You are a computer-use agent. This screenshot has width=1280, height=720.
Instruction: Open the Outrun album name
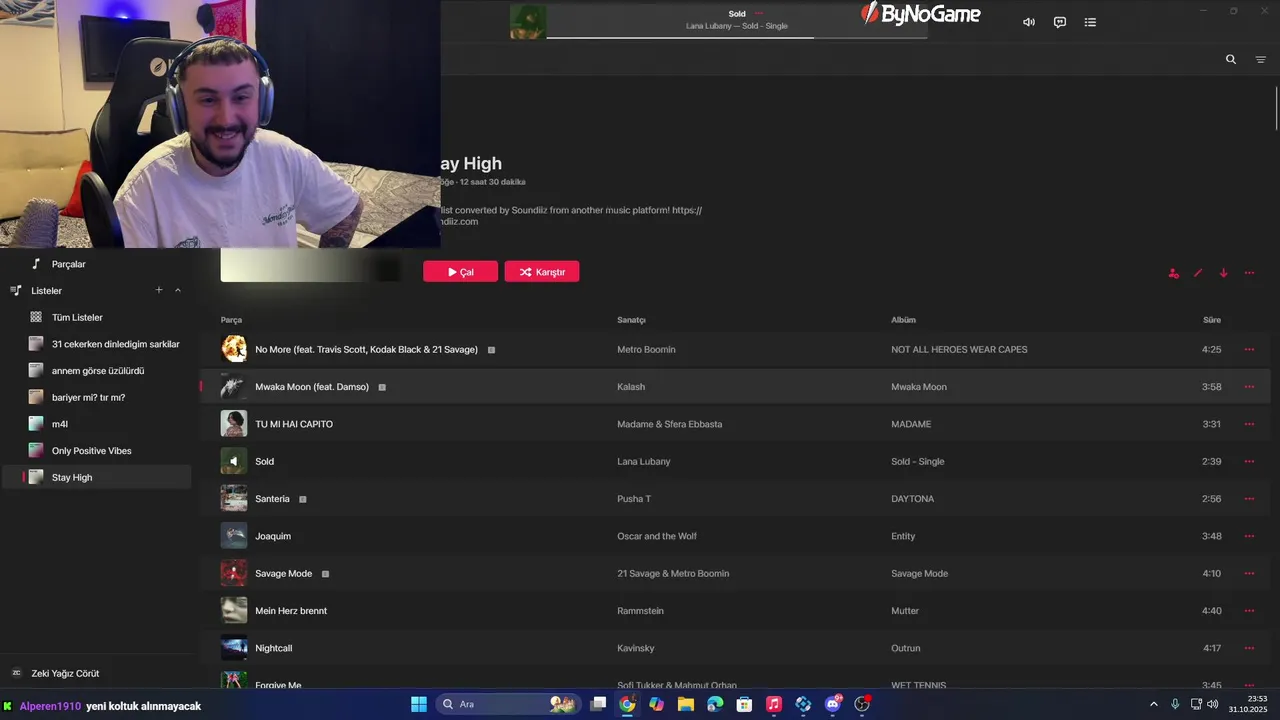coord(906,648)
